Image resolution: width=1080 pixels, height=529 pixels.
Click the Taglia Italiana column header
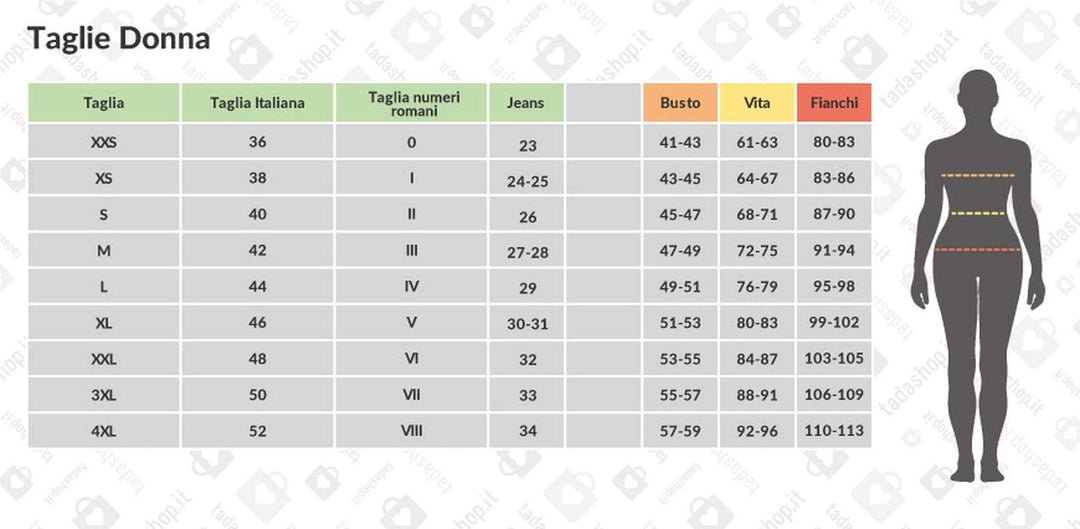257,103
